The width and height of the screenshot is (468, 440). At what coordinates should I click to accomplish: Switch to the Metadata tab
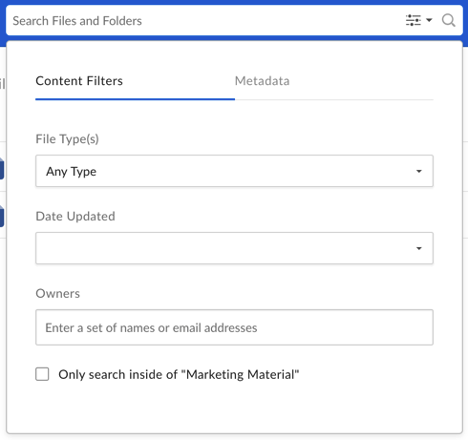coord(262,81)
